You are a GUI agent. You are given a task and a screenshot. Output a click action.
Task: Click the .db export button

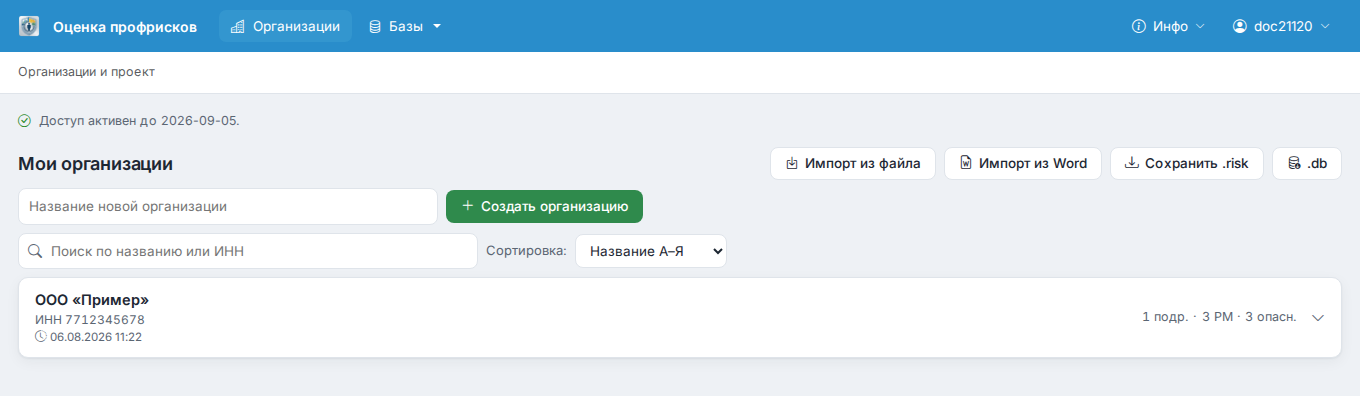(x=1307, y=164)
